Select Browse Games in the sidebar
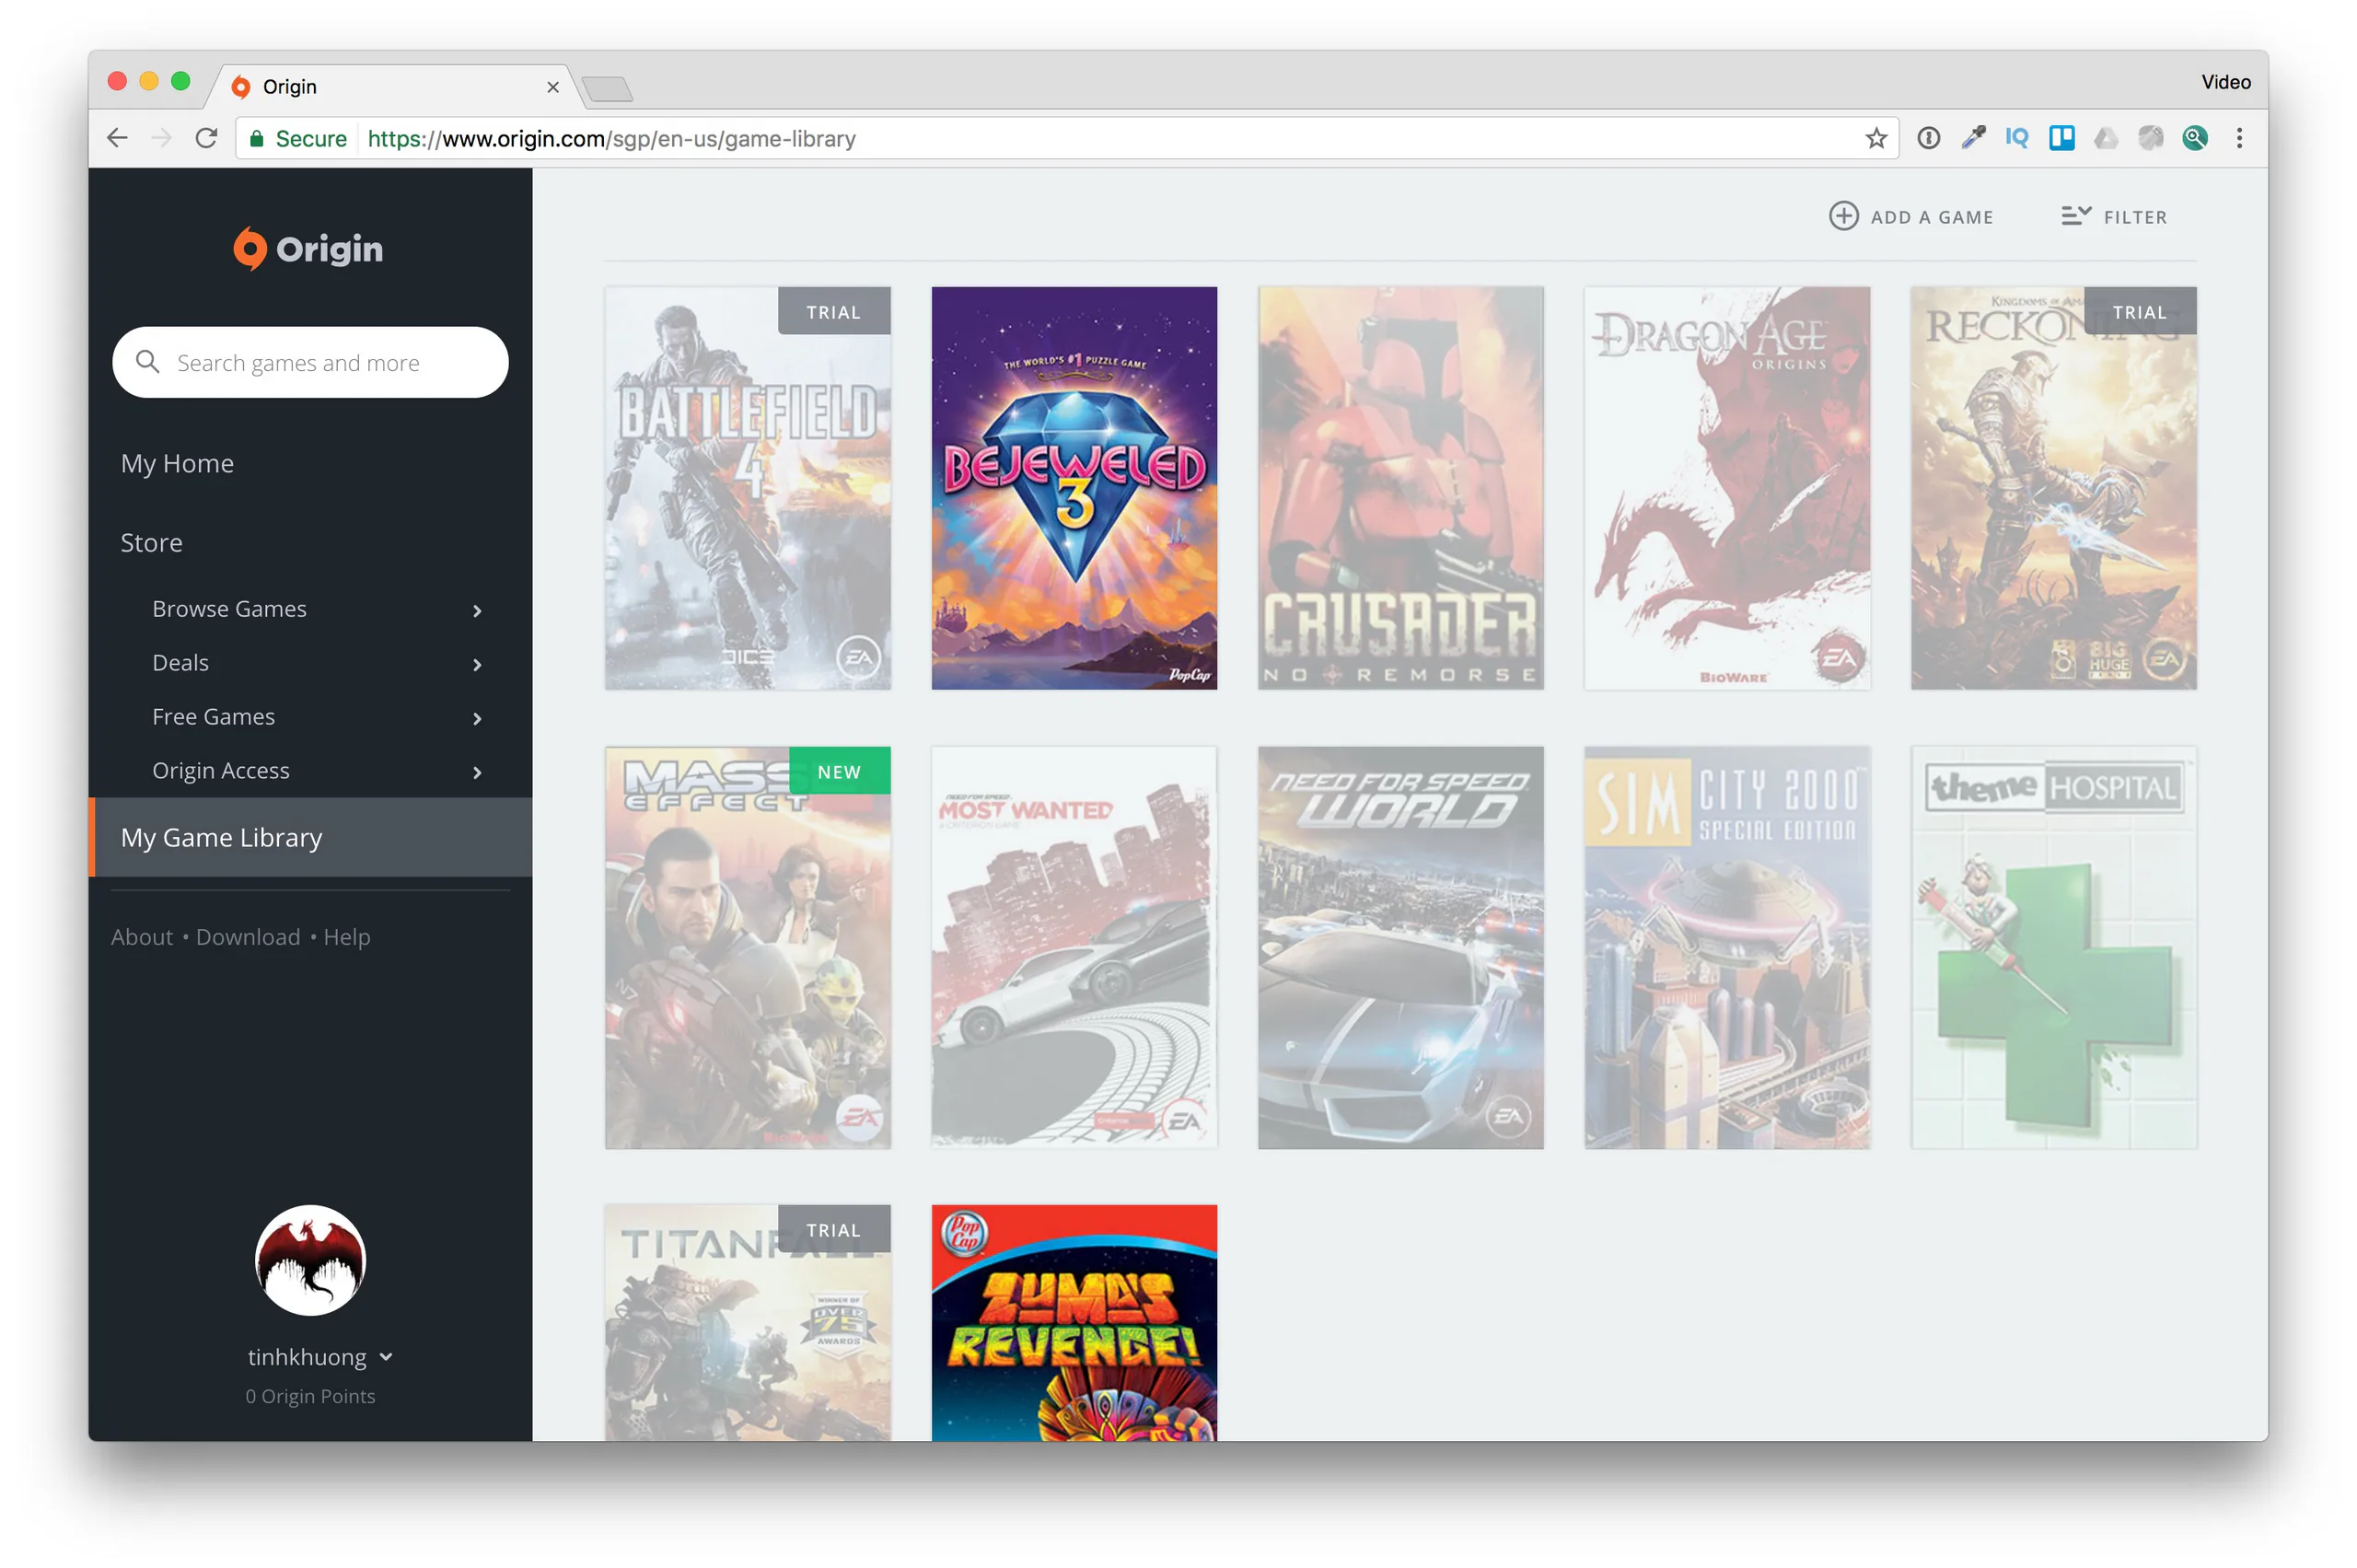The height and width of the screenshot is (1568, 2357). [x=229, y=608]
